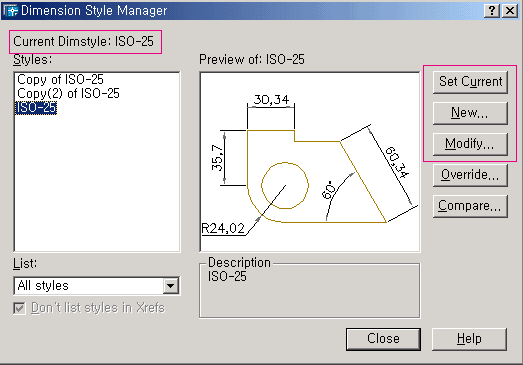Click the Description box text ISO-25
The image size is (523, 365).
click(x=227, y=277)
